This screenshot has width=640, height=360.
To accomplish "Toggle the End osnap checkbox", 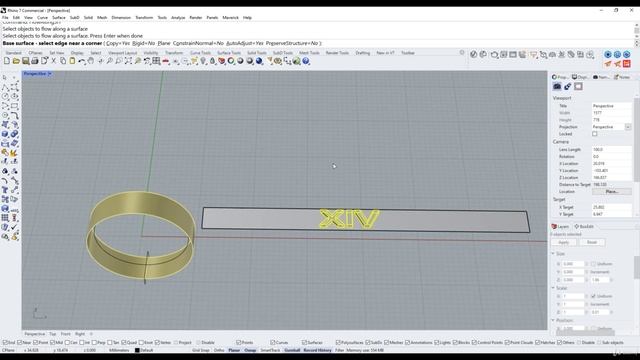I will [5, 342].
